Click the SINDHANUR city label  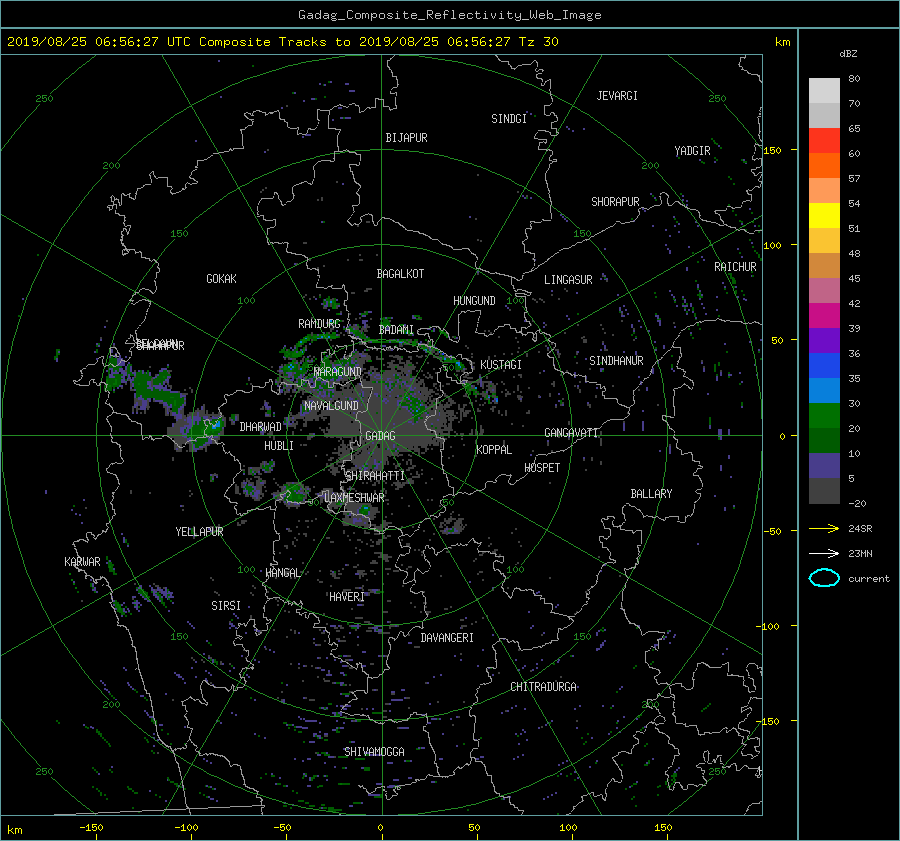(616, 361)
